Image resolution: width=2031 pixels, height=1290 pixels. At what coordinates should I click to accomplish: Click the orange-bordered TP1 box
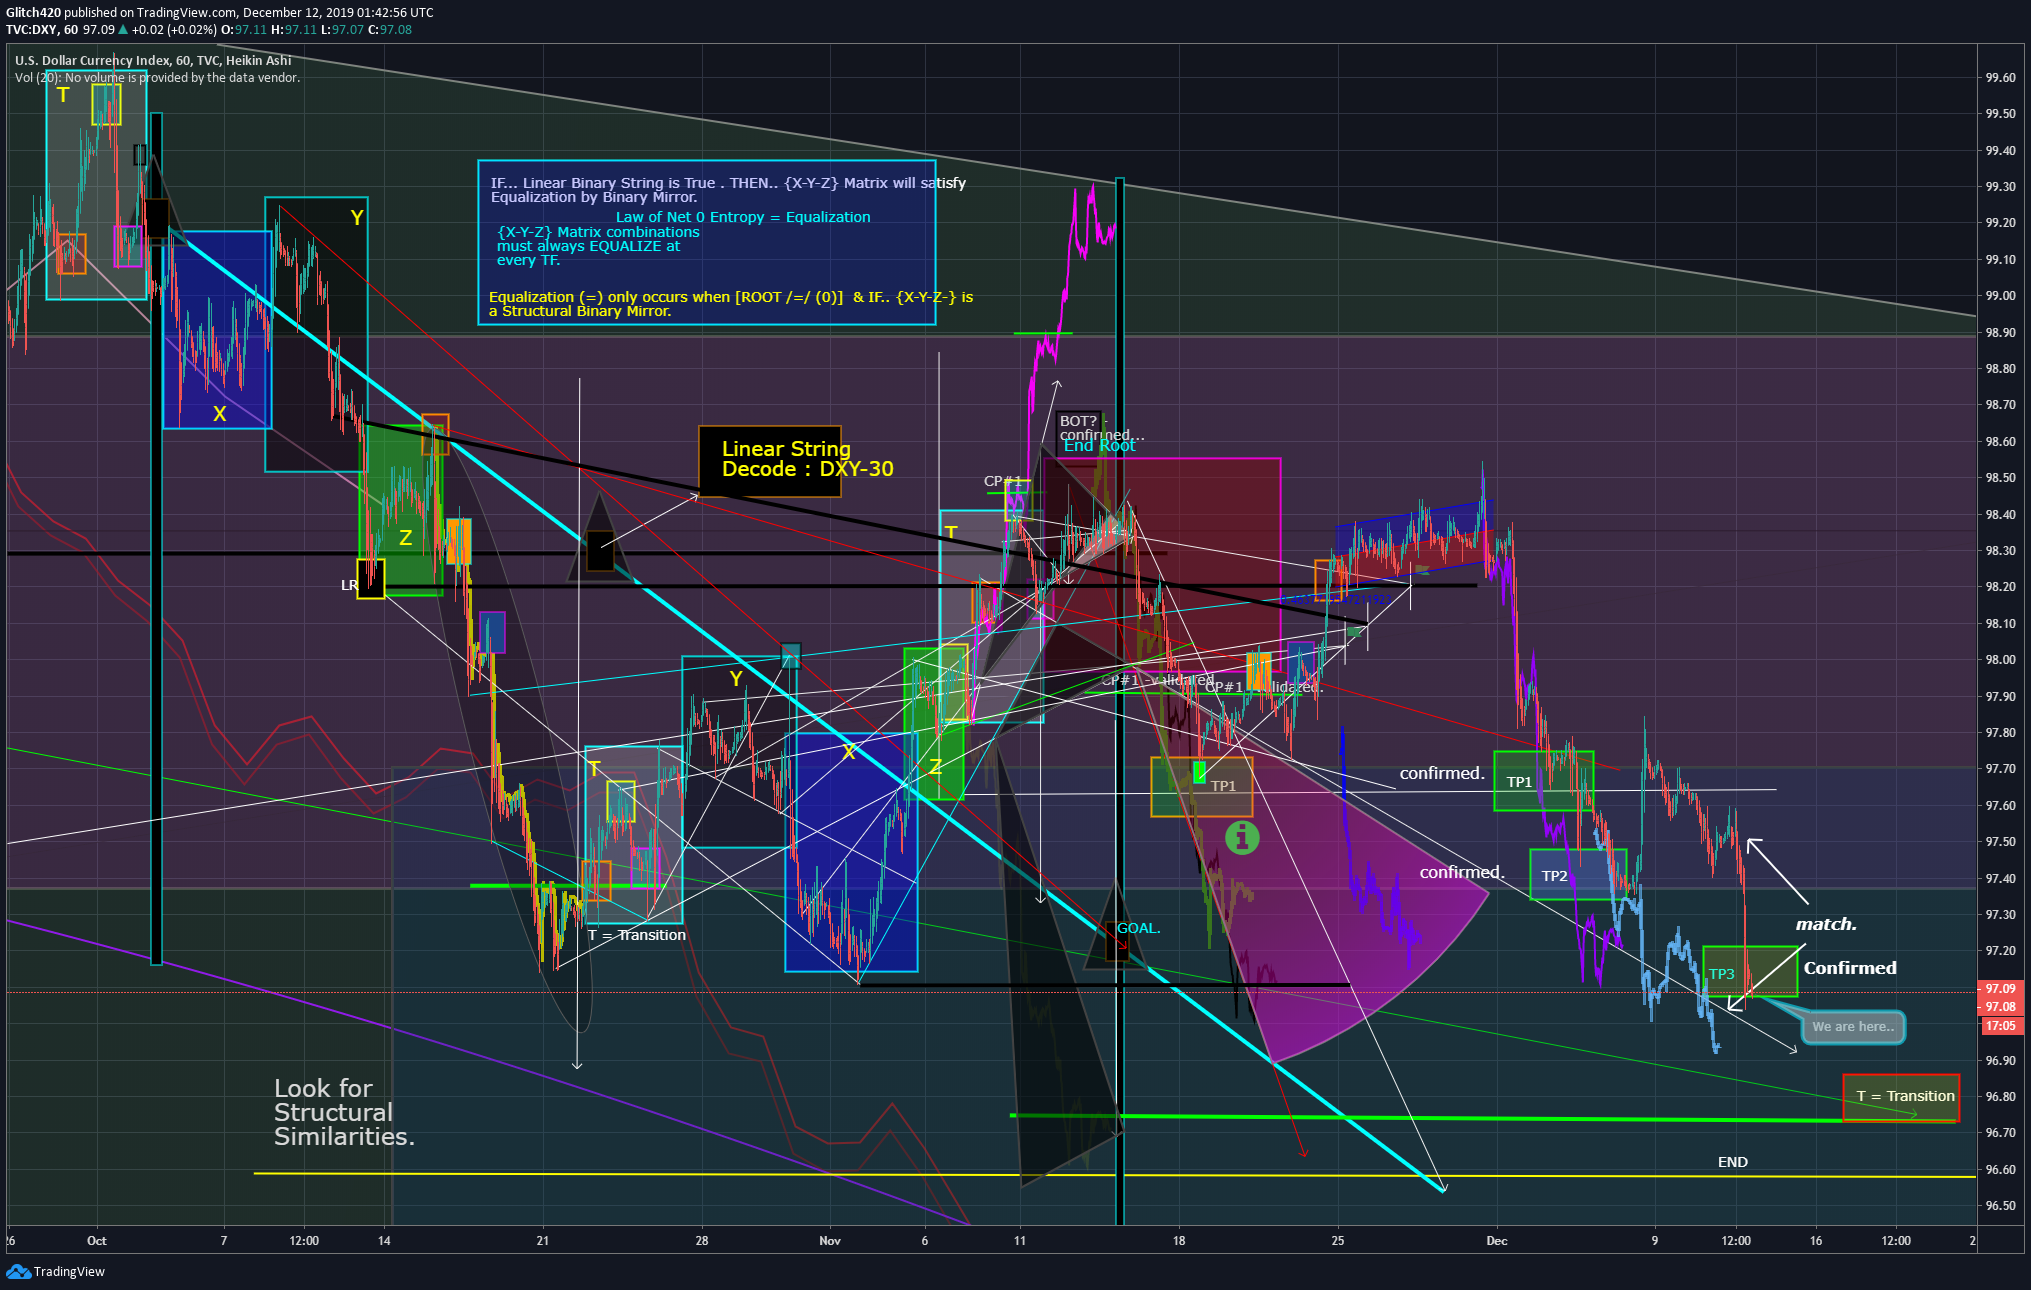[x=1201, y=786]
